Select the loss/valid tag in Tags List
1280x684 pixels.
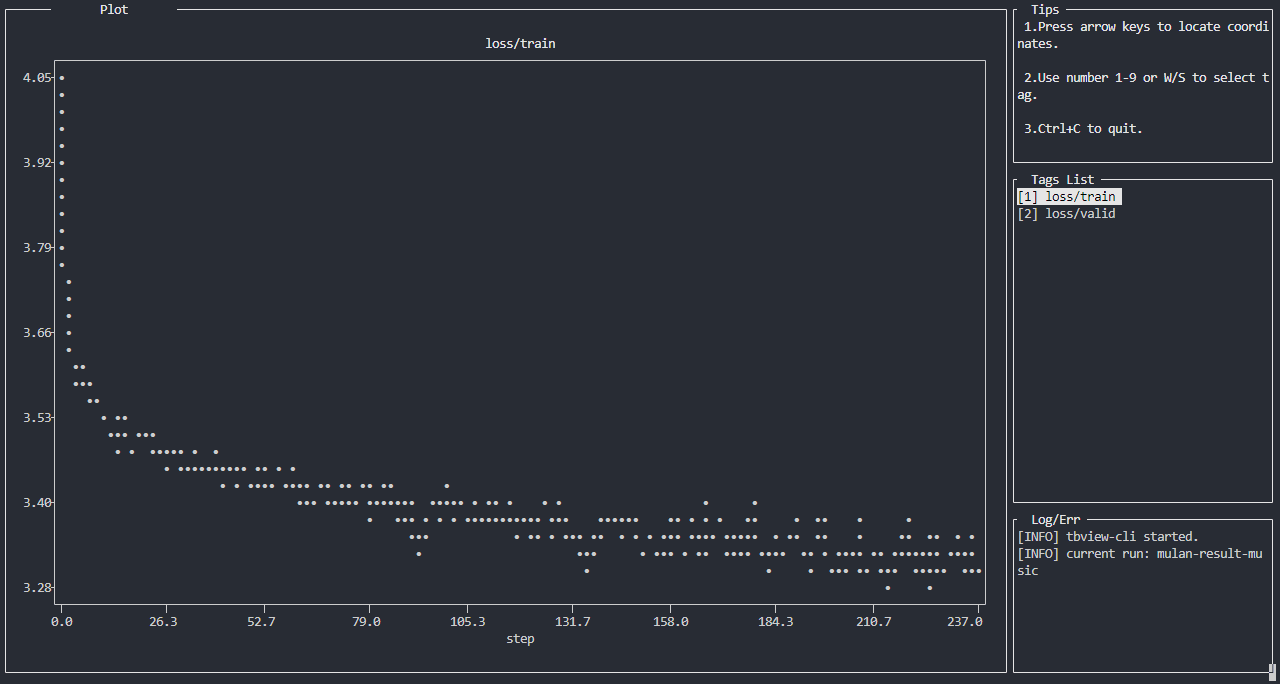pyautogui.click(x=1066, y=214)
